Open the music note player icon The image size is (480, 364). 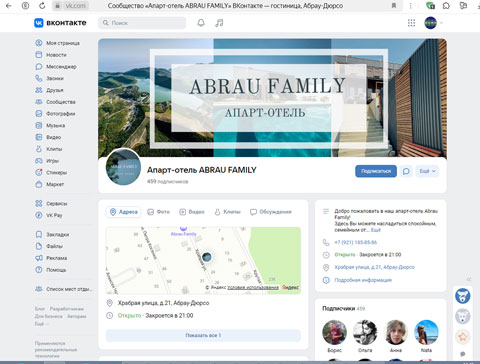pyautogui.click(x=219, y=23)
